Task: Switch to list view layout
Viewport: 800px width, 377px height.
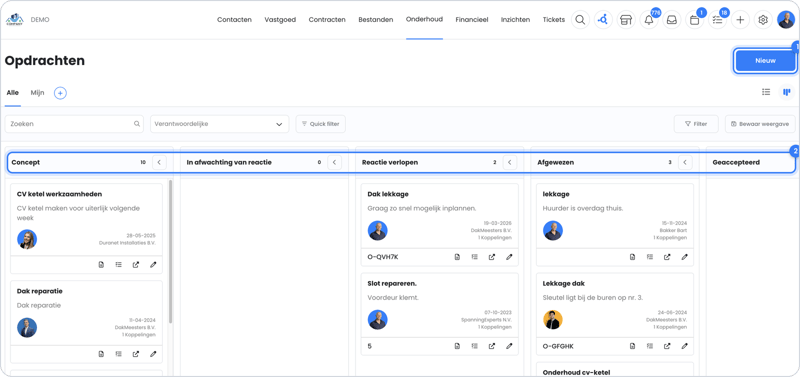Action: point(766,92)
